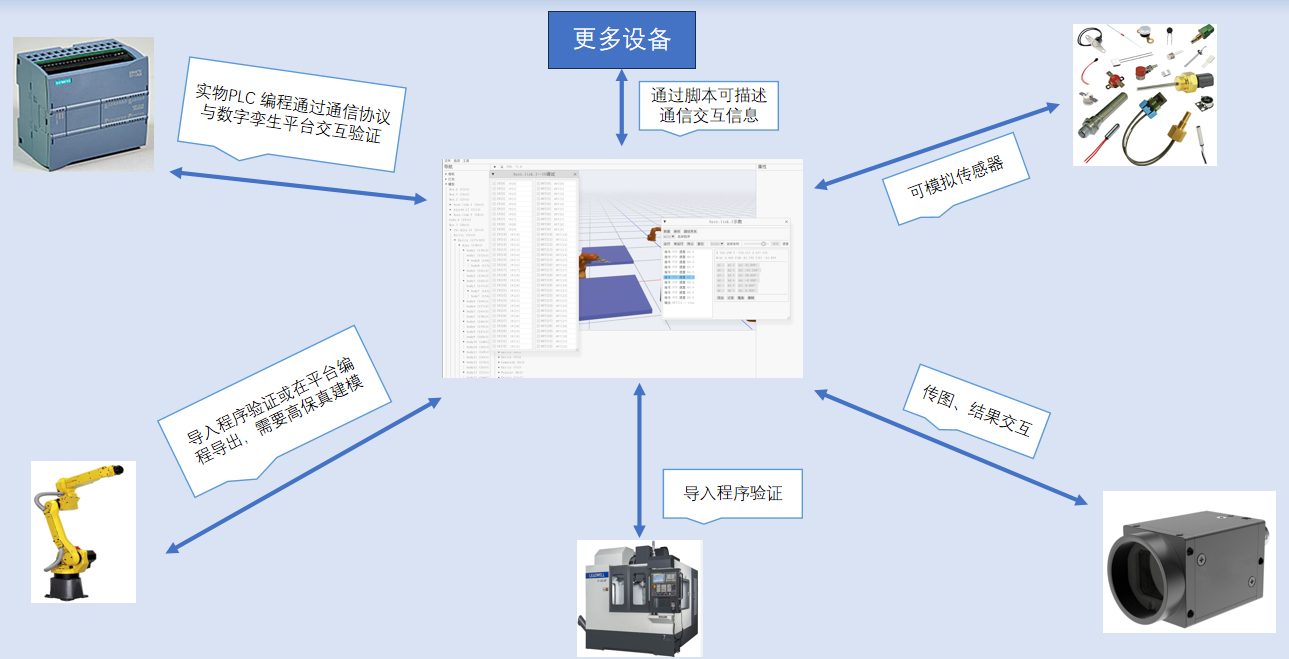The height and width of the screenshot is (659, 1289).
Task: Click the CNC machining center image
Action: (x=639, y=597)
